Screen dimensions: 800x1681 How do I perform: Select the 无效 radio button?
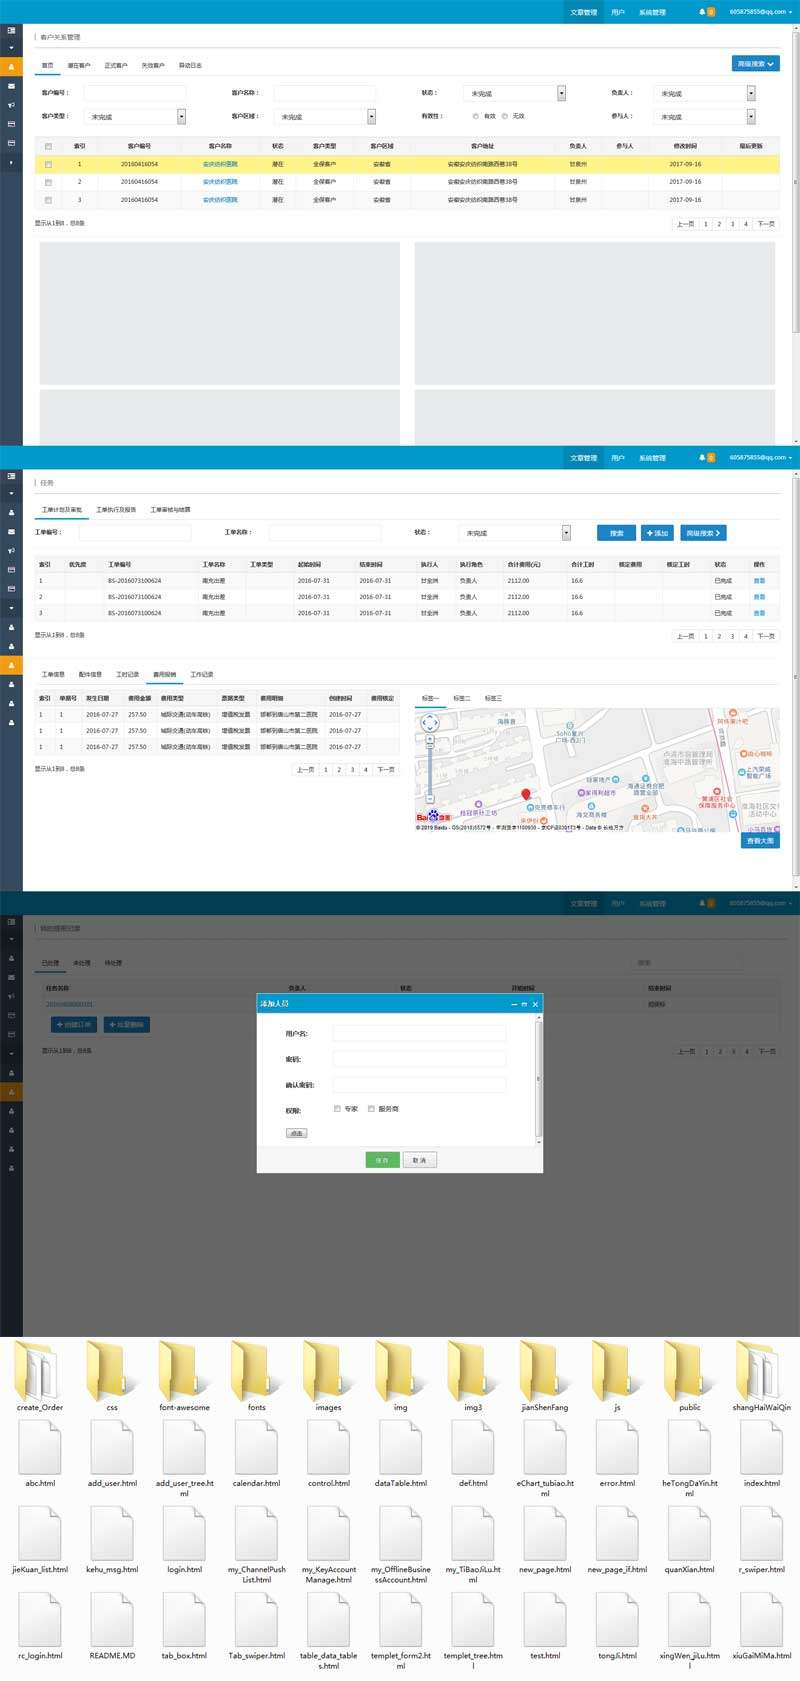(505, 116)
